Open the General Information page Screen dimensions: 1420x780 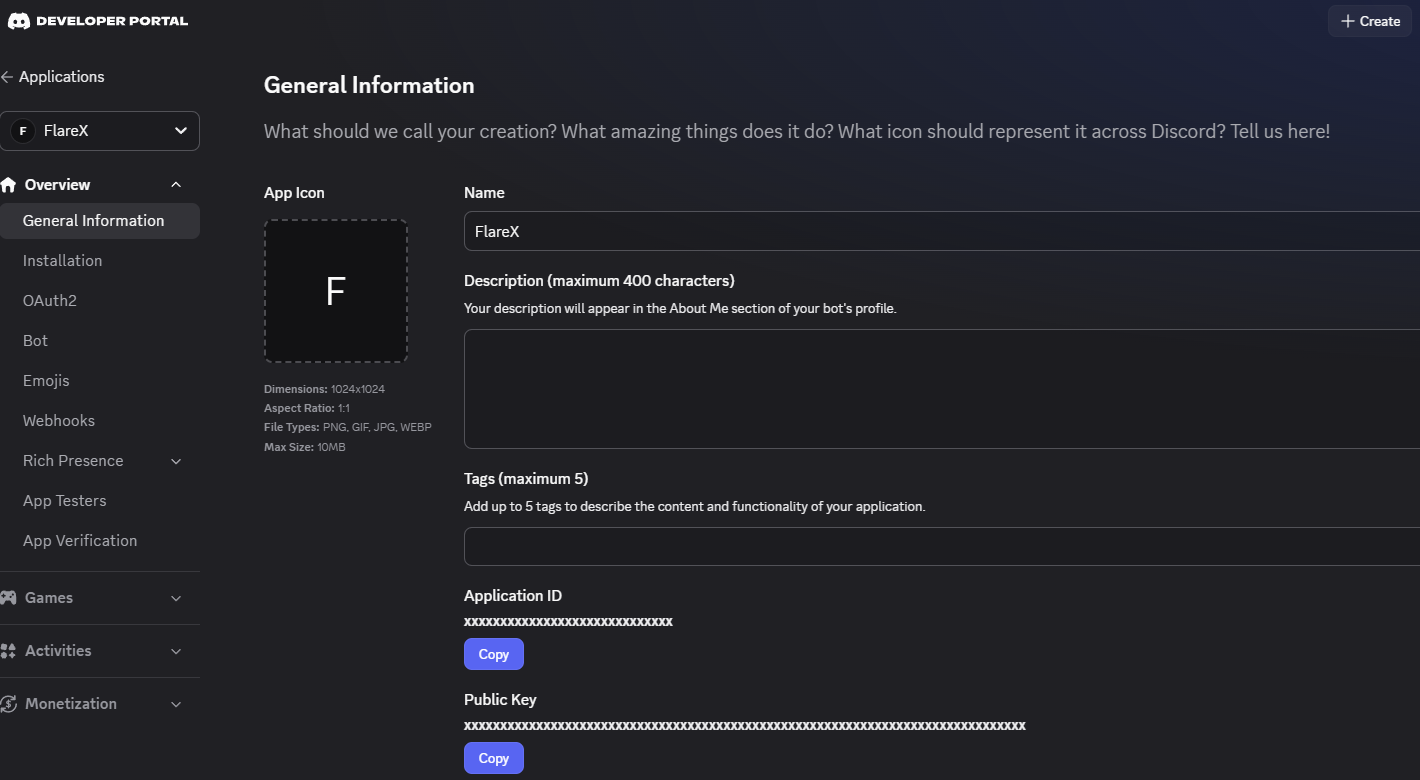100,221
